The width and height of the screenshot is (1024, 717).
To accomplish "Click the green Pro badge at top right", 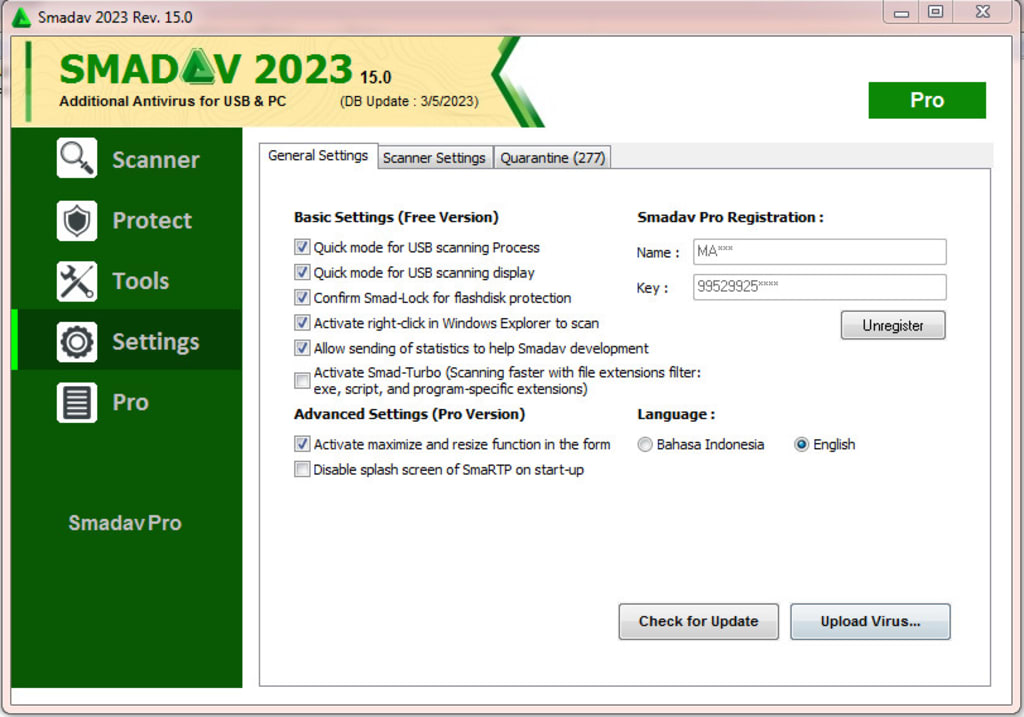I will pos(926,100).
